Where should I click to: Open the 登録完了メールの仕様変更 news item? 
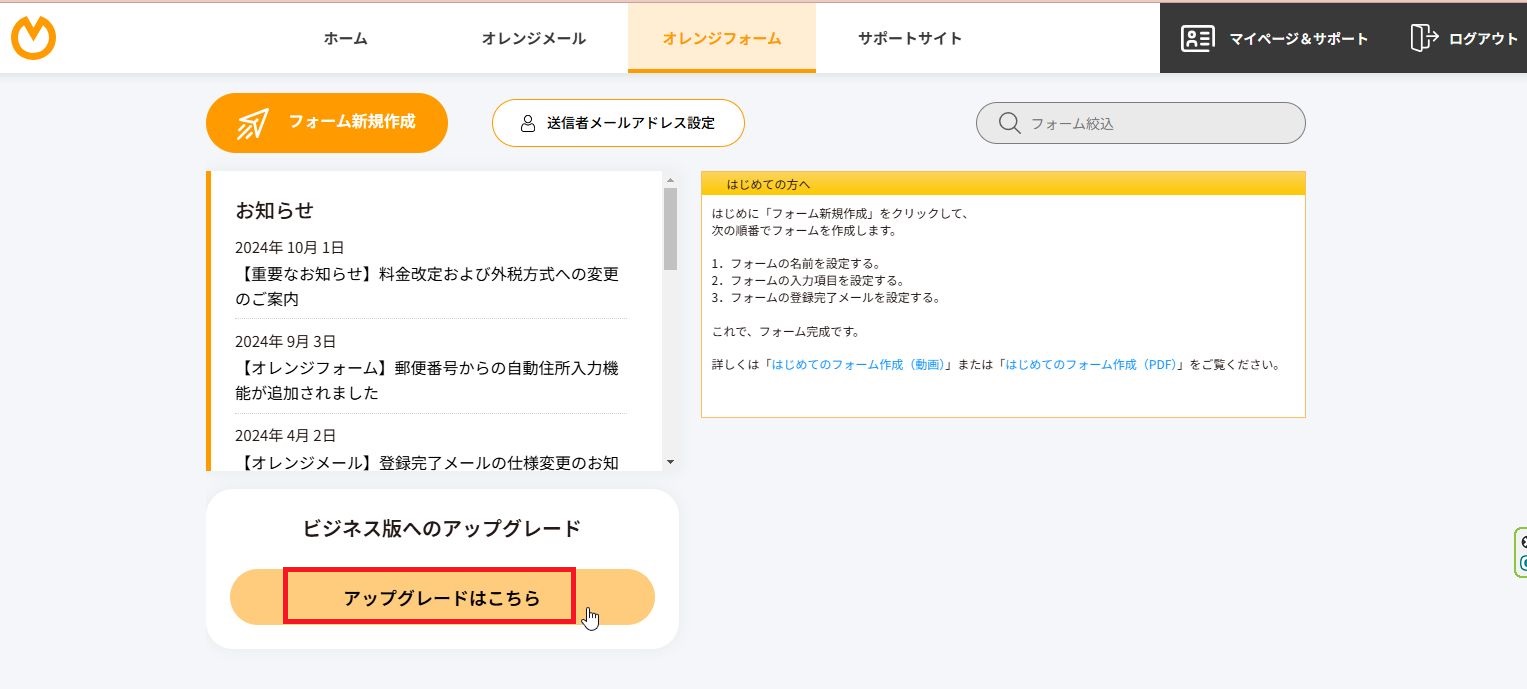click(427, 462)
